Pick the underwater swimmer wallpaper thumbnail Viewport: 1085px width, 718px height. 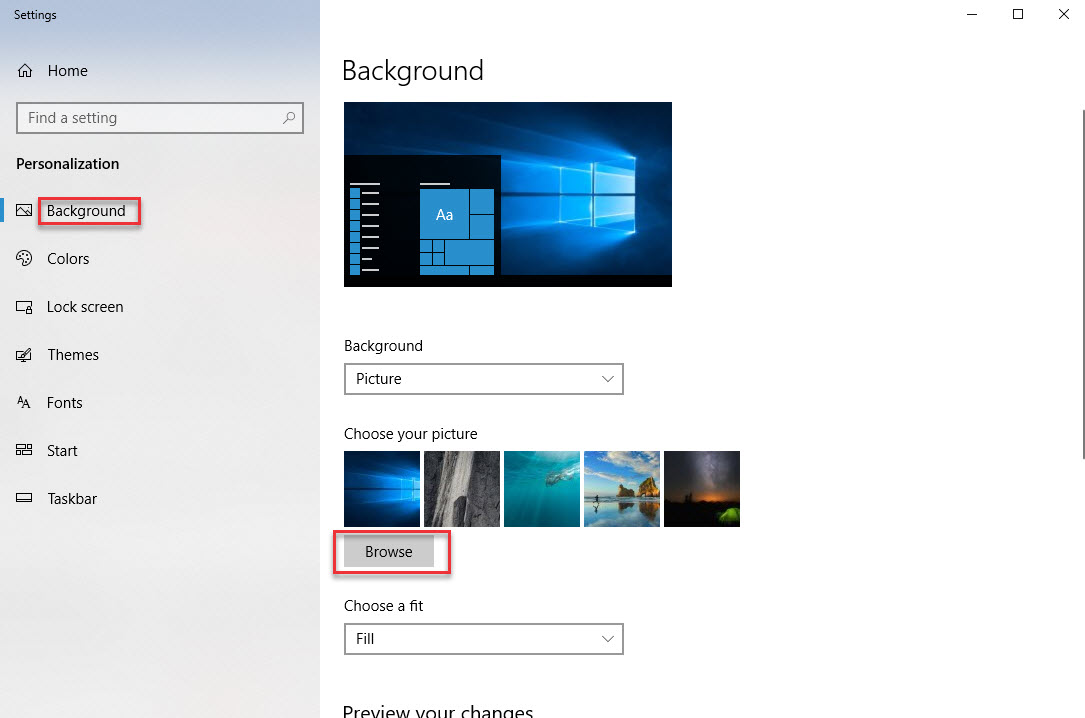(542, 489)
